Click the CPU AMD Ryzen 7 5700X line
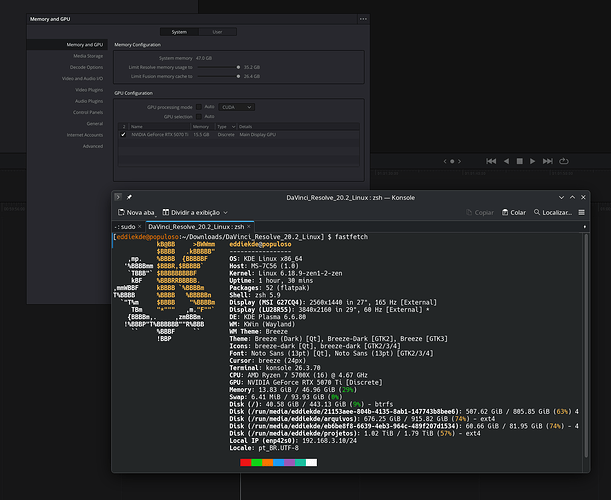Image resolution: width=611 pixels, height=500 pixels. [x=298, y=375]
